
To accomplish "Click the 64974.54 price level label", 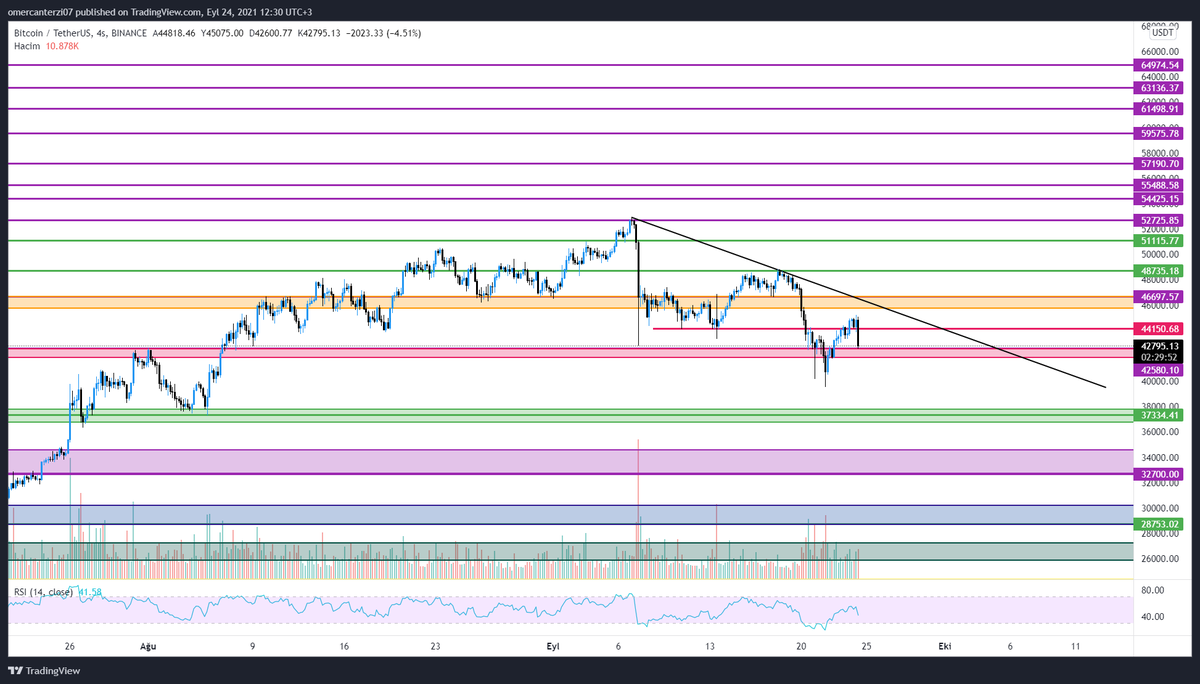I will coord(1159,65).
